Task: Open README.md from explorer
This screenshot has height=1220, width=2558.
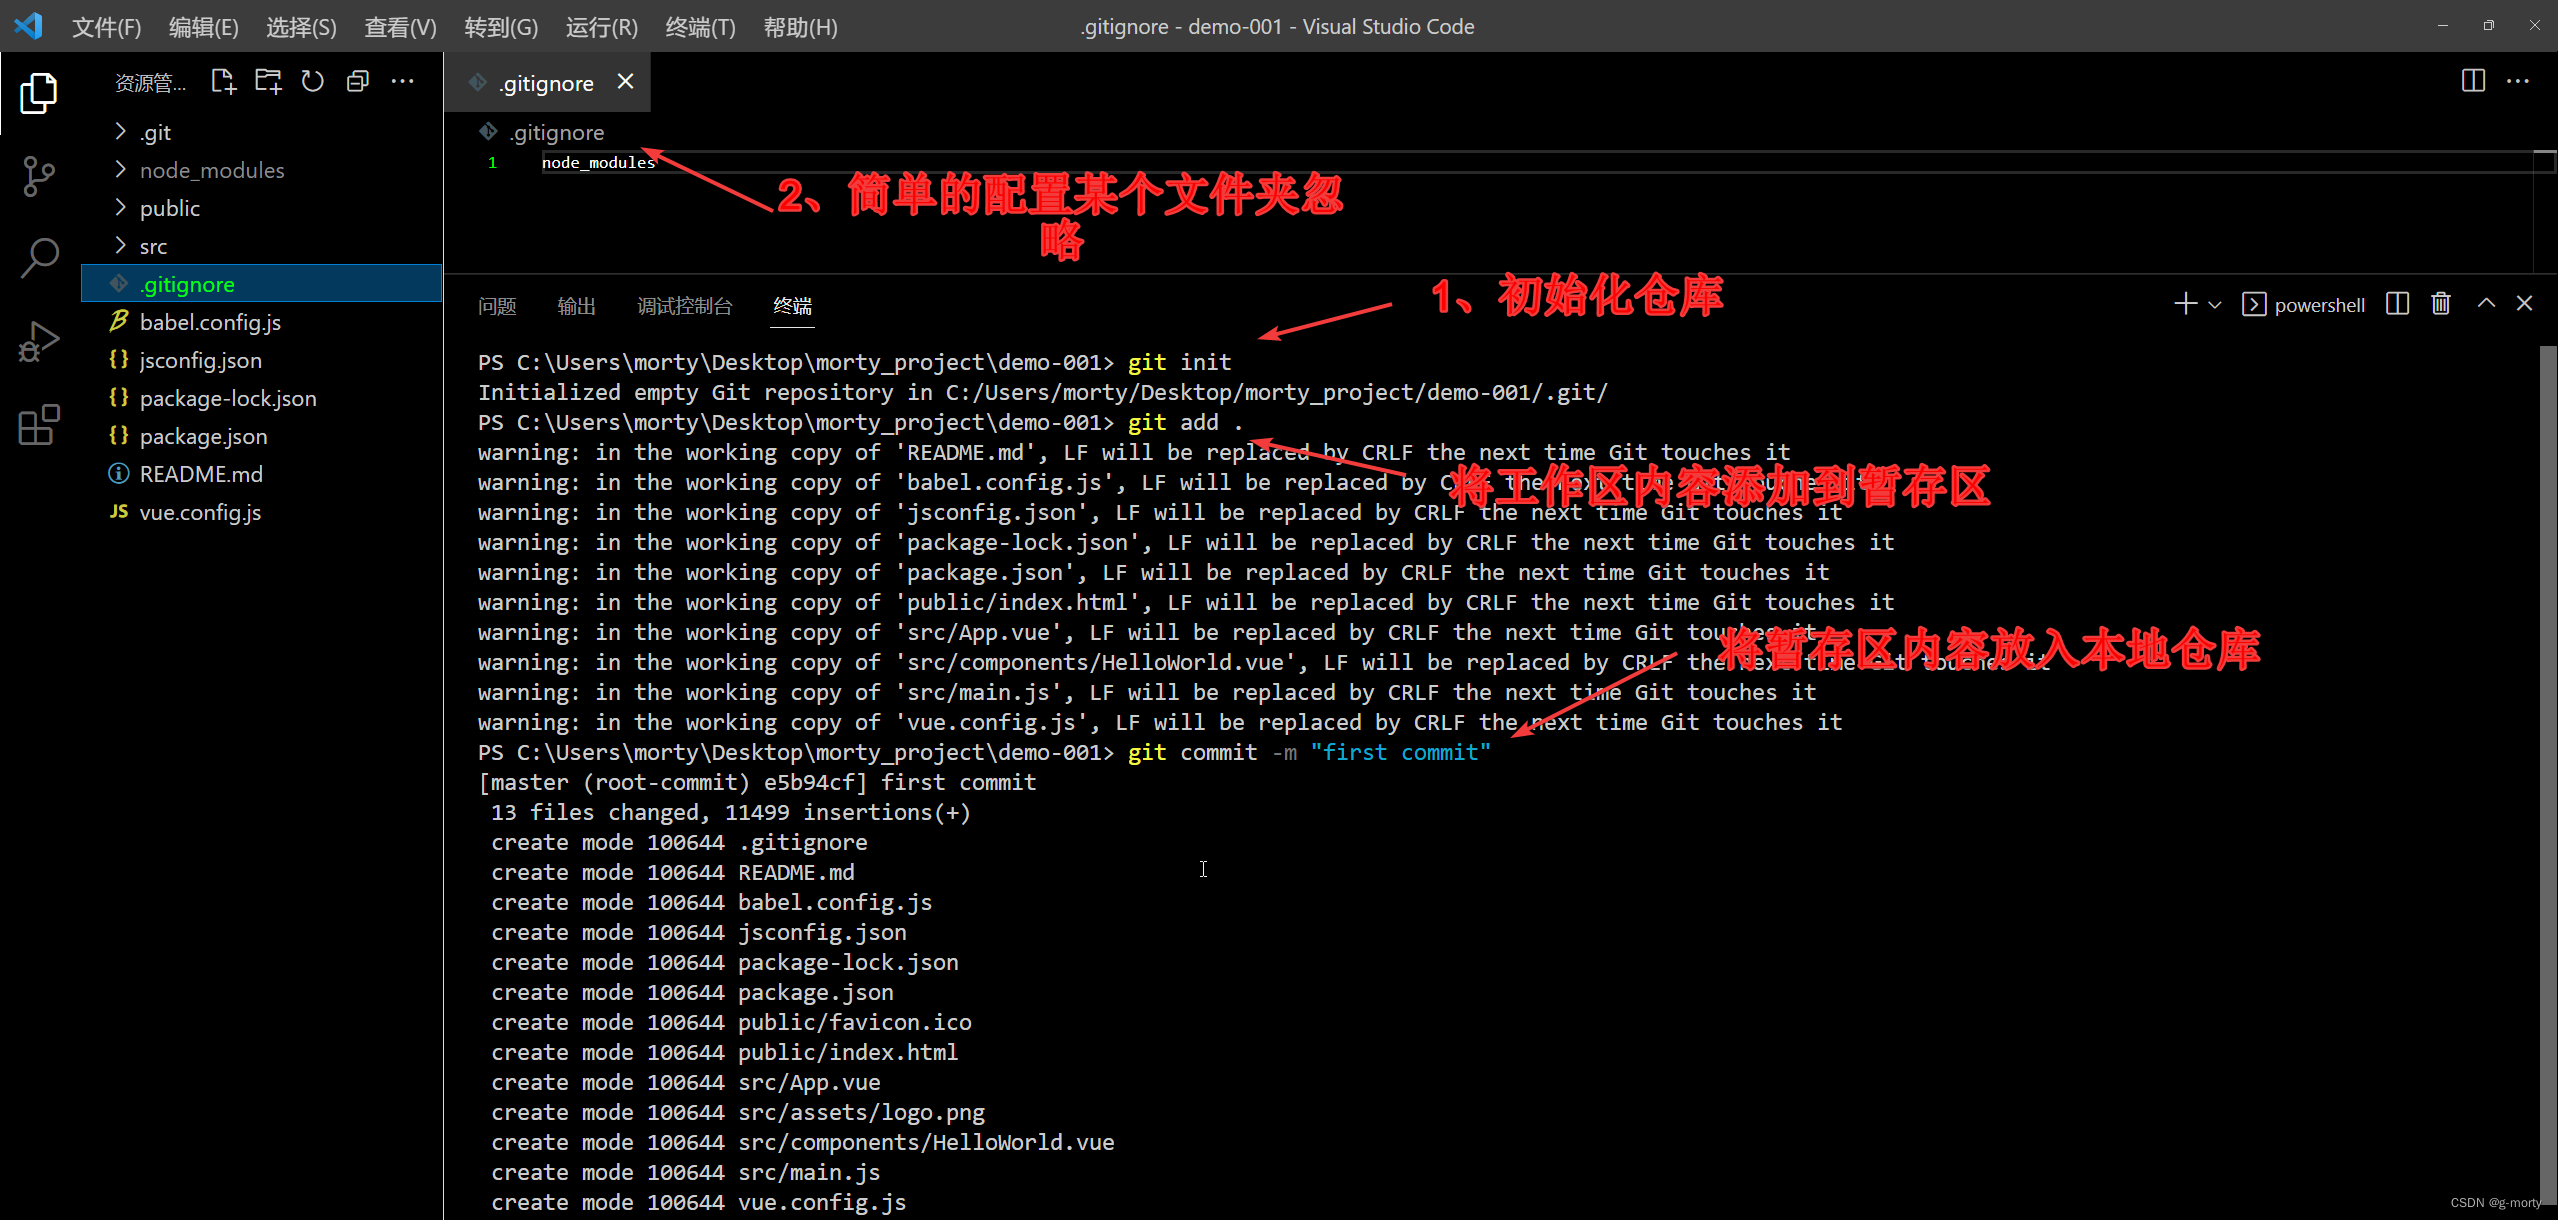Action: tap(262, 474)
